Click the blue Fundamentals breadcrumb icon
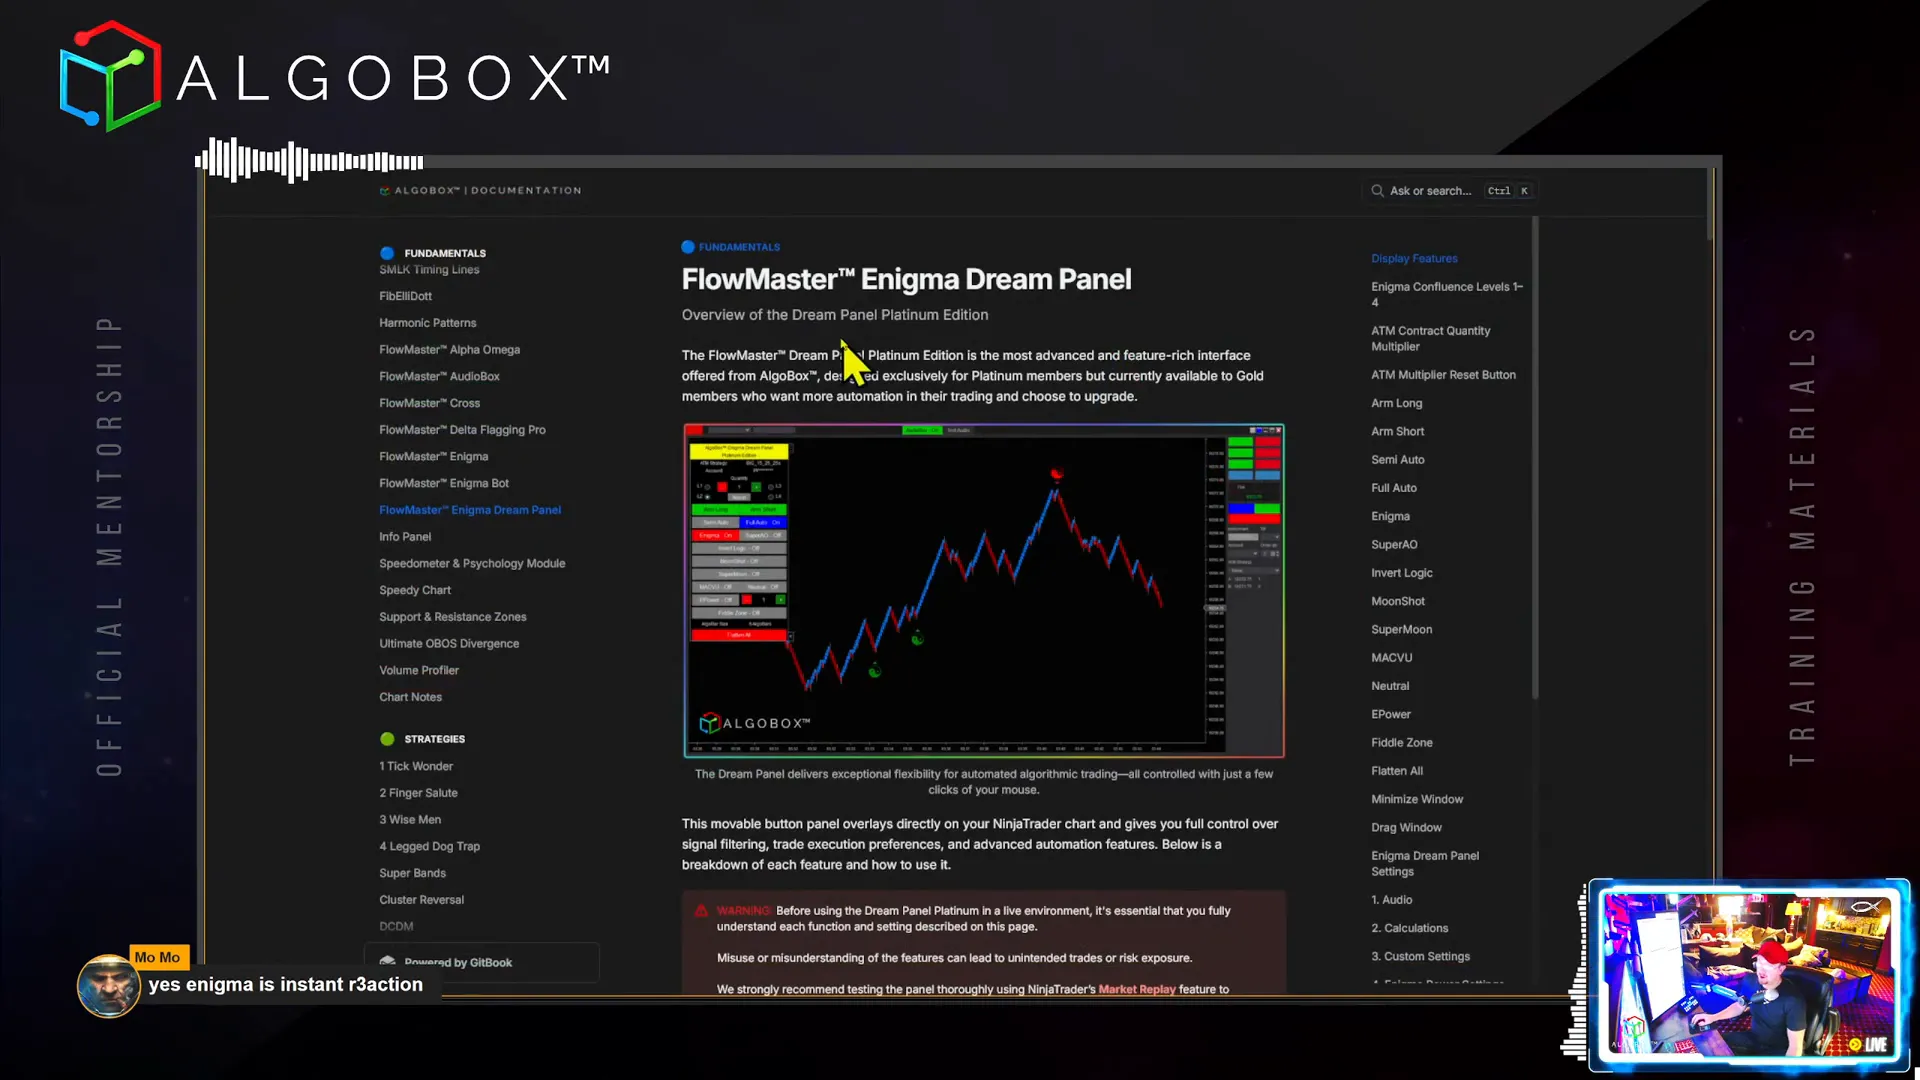The width and height of the screenshot is (1920, 1080). pos(688,247)
